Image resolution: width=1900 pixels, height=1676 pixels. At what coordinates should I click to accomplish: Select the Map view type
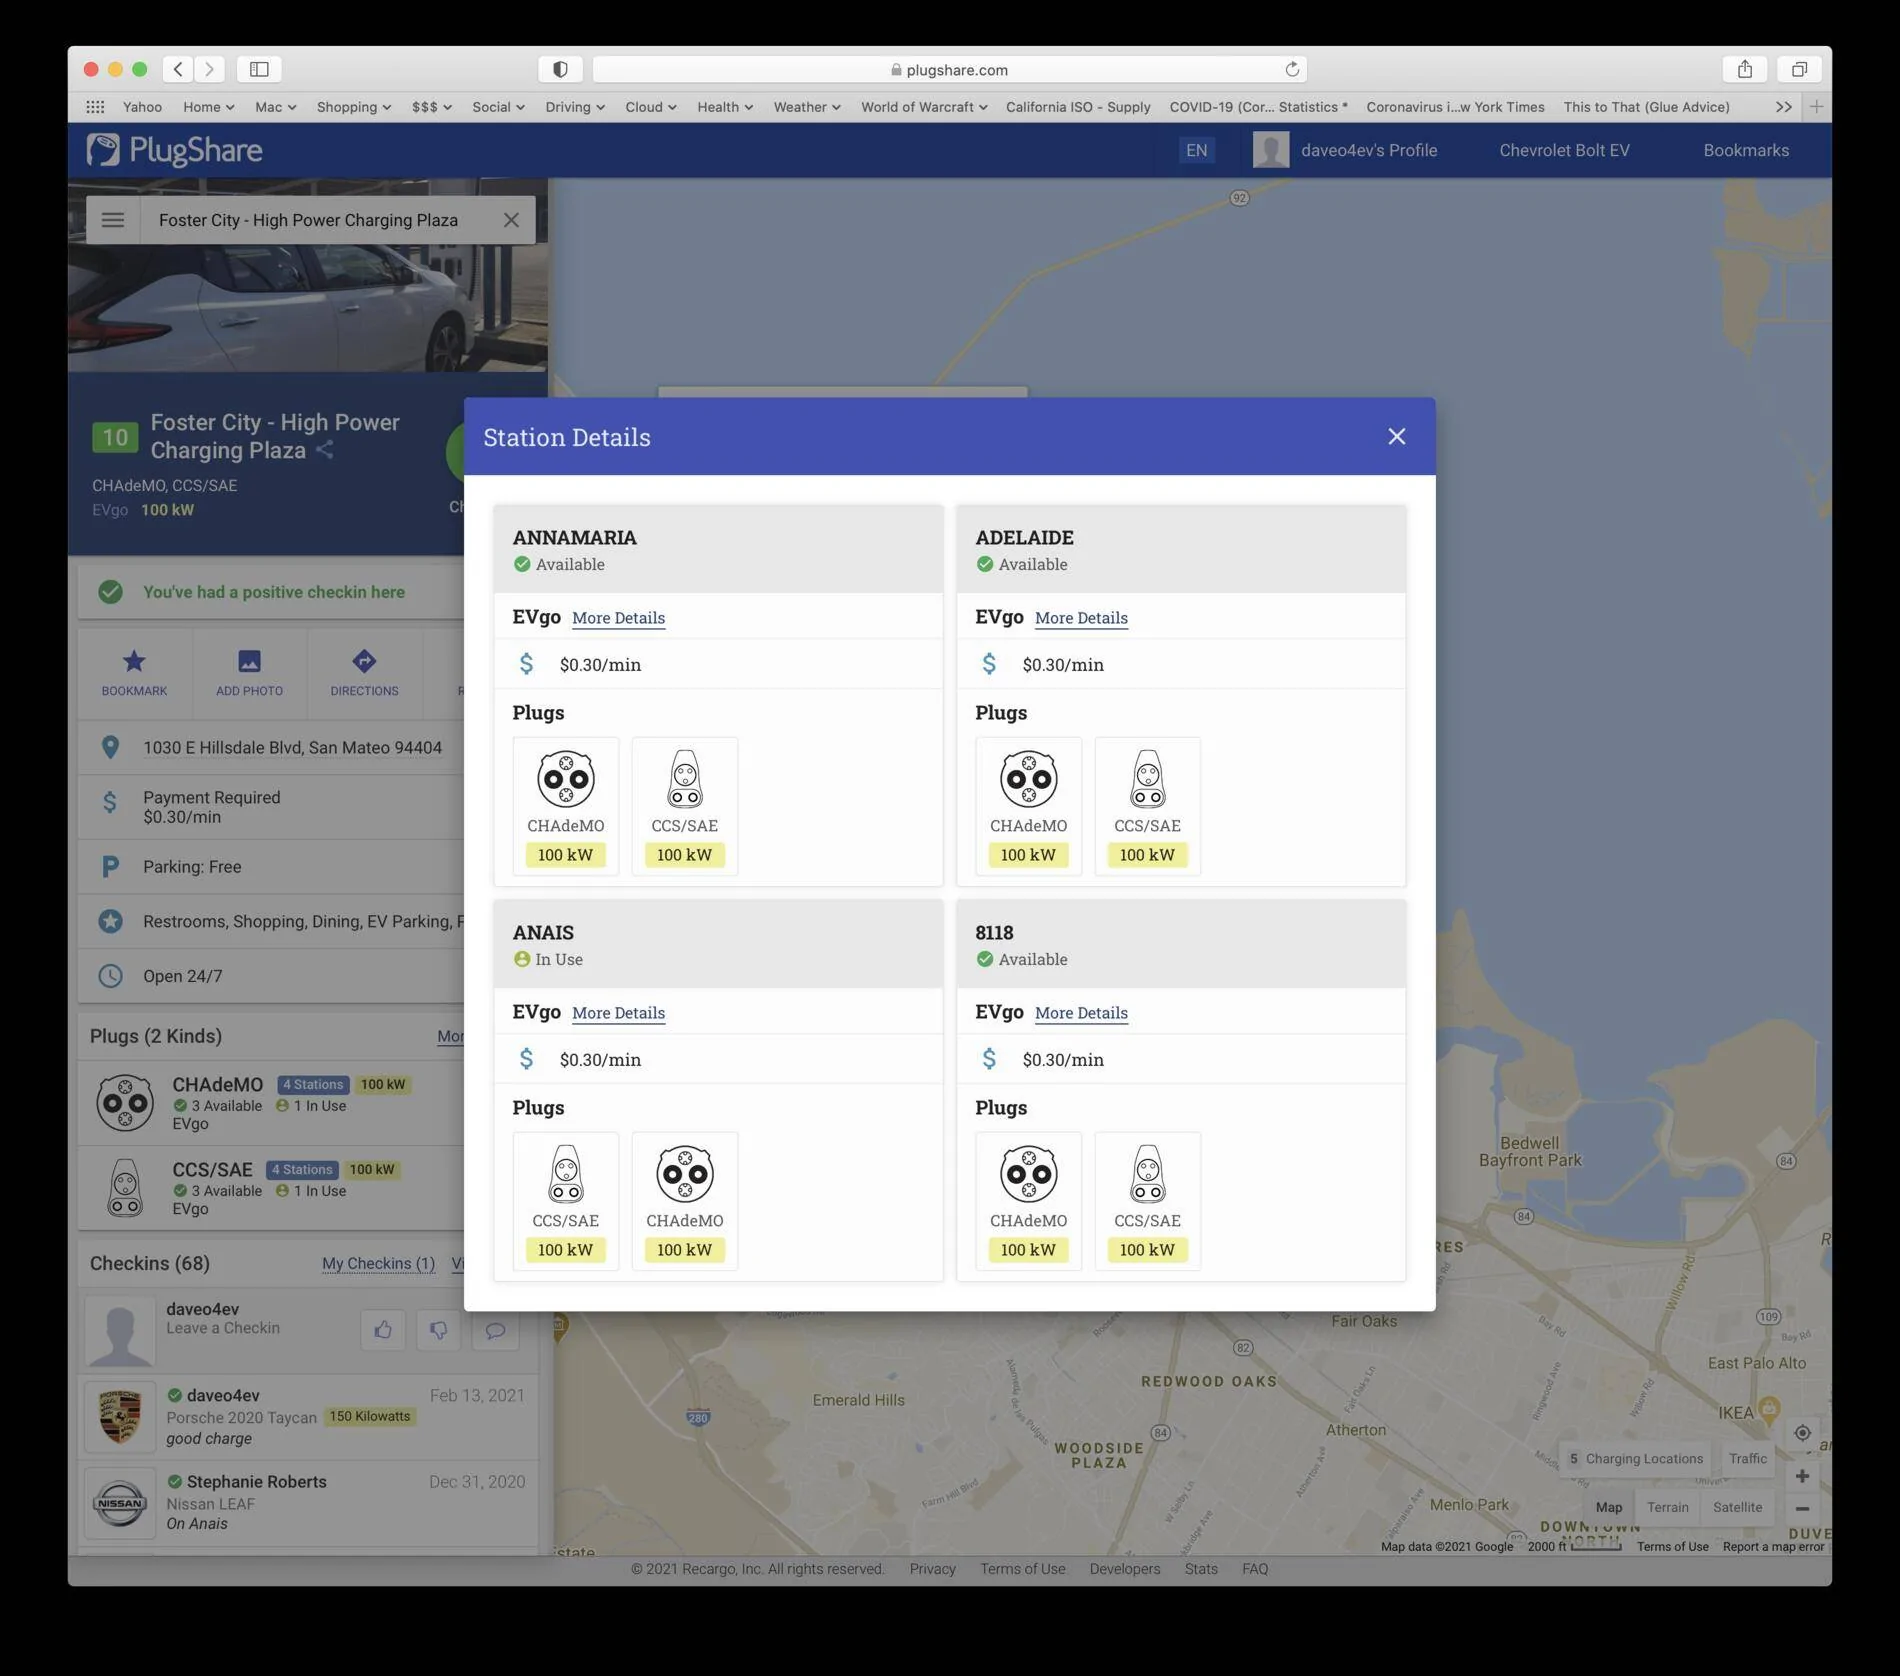pos(1608,1507)
